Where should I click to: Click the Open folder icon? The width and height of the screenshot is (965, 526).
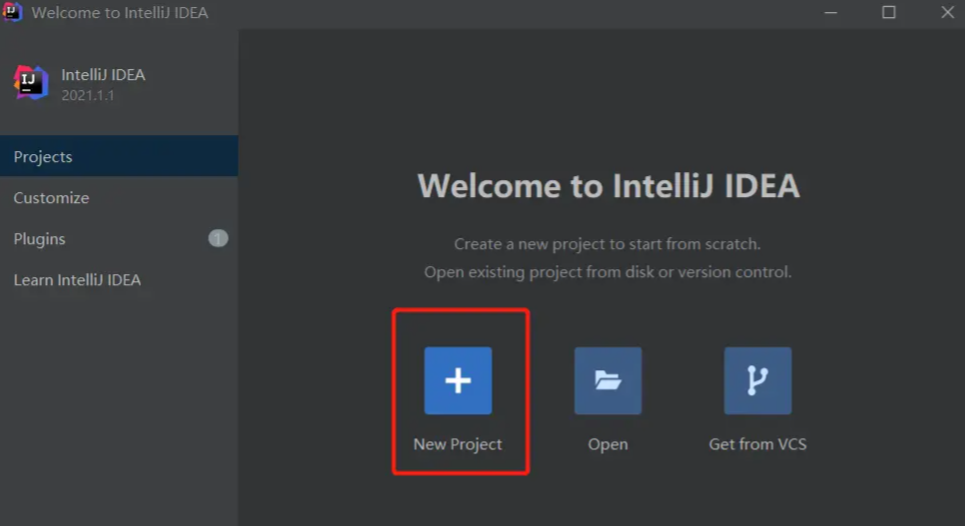pyautogui.click(x=608, y=380)
